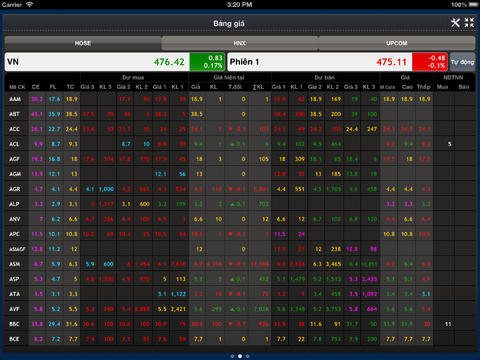Select the BCE stock symbol

14,339
